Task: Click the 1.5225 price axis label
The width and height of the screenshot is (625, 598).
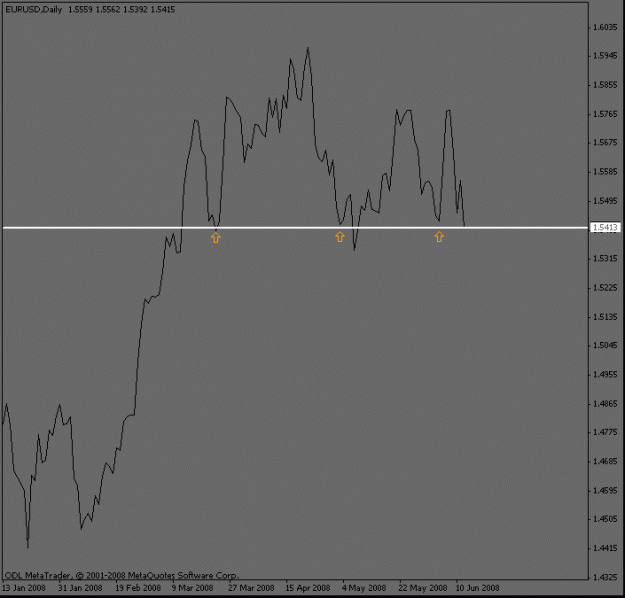Action: 605,287
